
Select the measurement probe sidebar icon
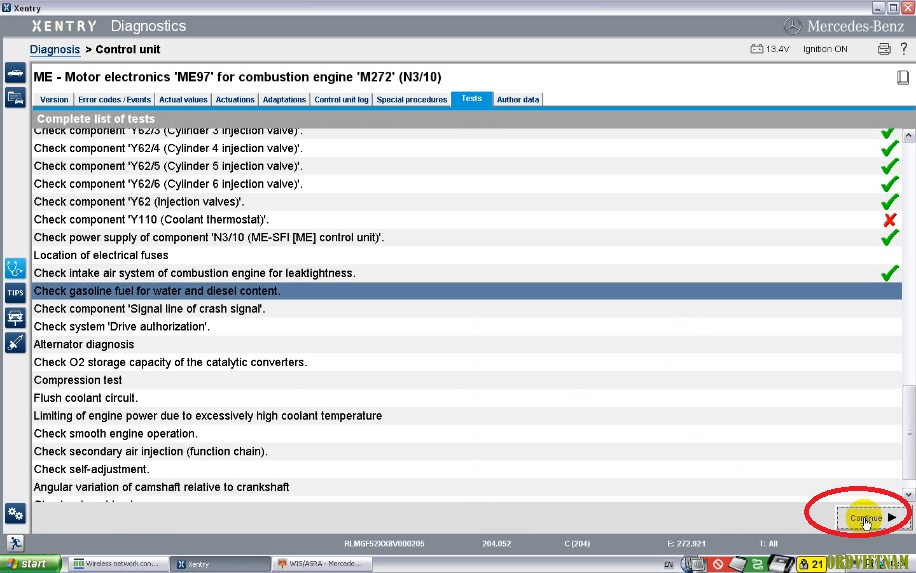(15, 342)
